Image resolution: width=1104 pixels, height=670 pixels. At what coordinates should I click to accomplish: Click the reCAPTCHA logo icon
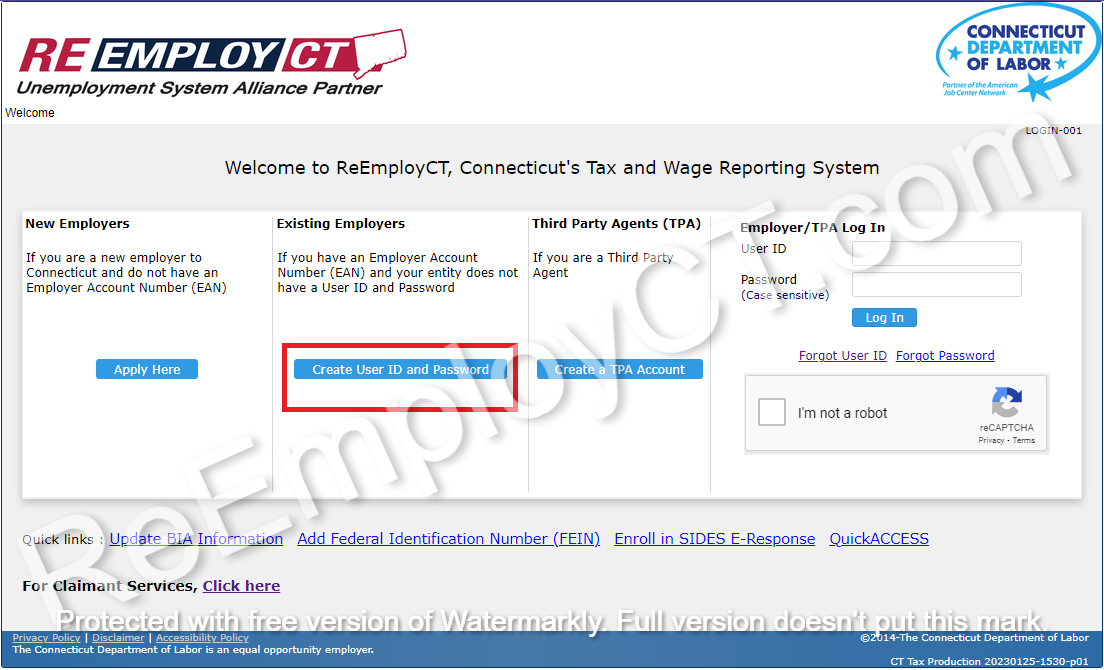point(1006,403)
